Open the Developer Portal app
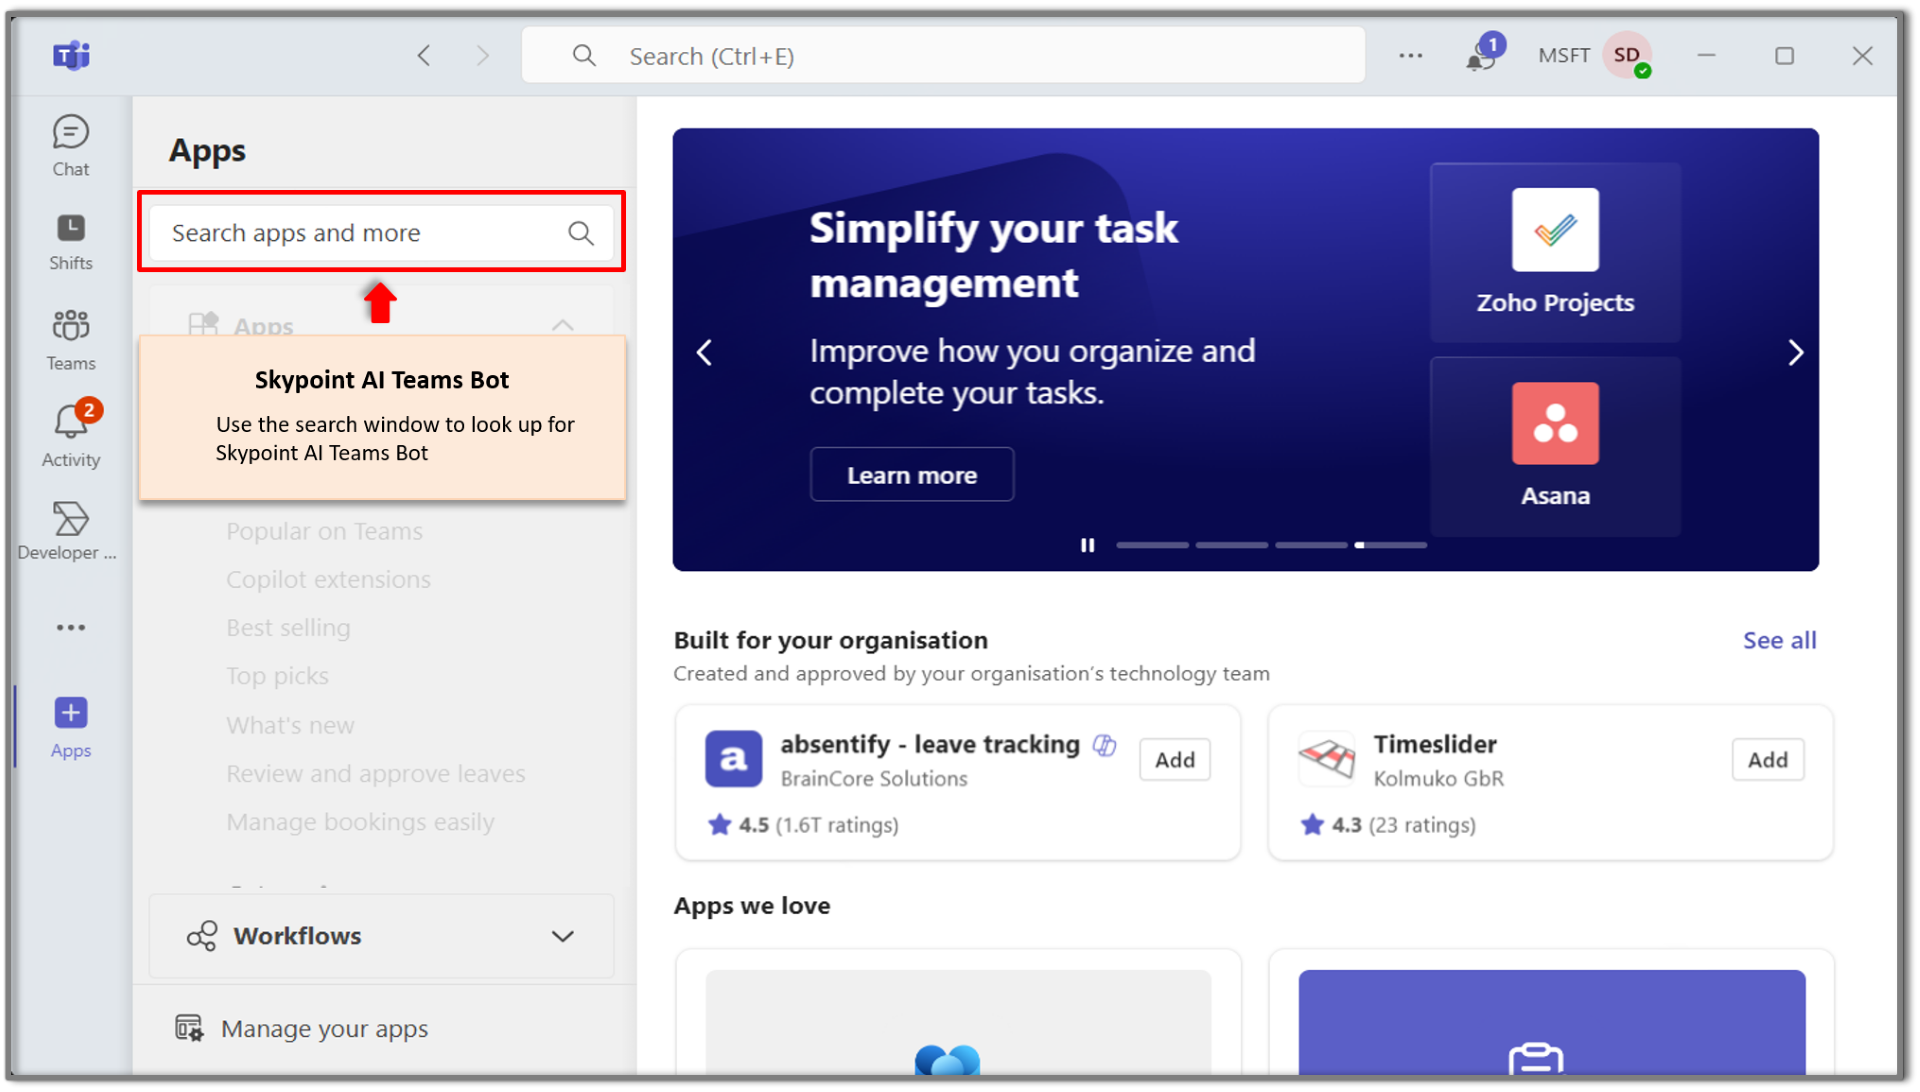 click(x=68, y=531)
